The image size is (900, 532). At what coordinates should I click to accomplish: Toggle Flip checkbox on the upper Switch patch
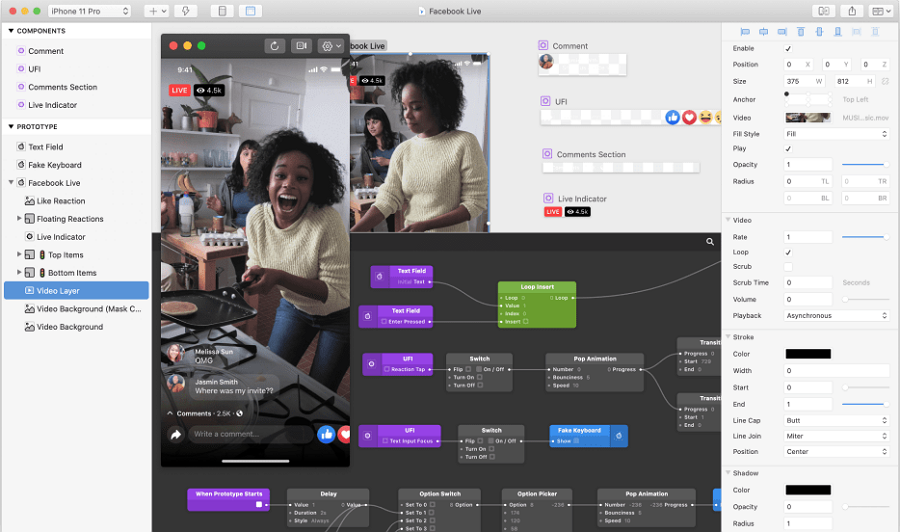point(468,369)
